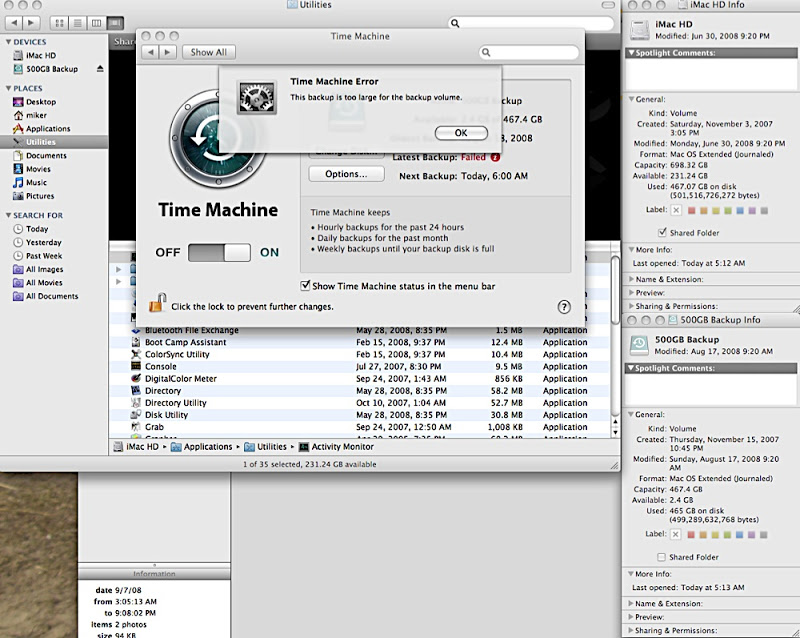Eject the 500GB Backup drive
This screenshot has width=800, height=638.
tap(100, 68)
